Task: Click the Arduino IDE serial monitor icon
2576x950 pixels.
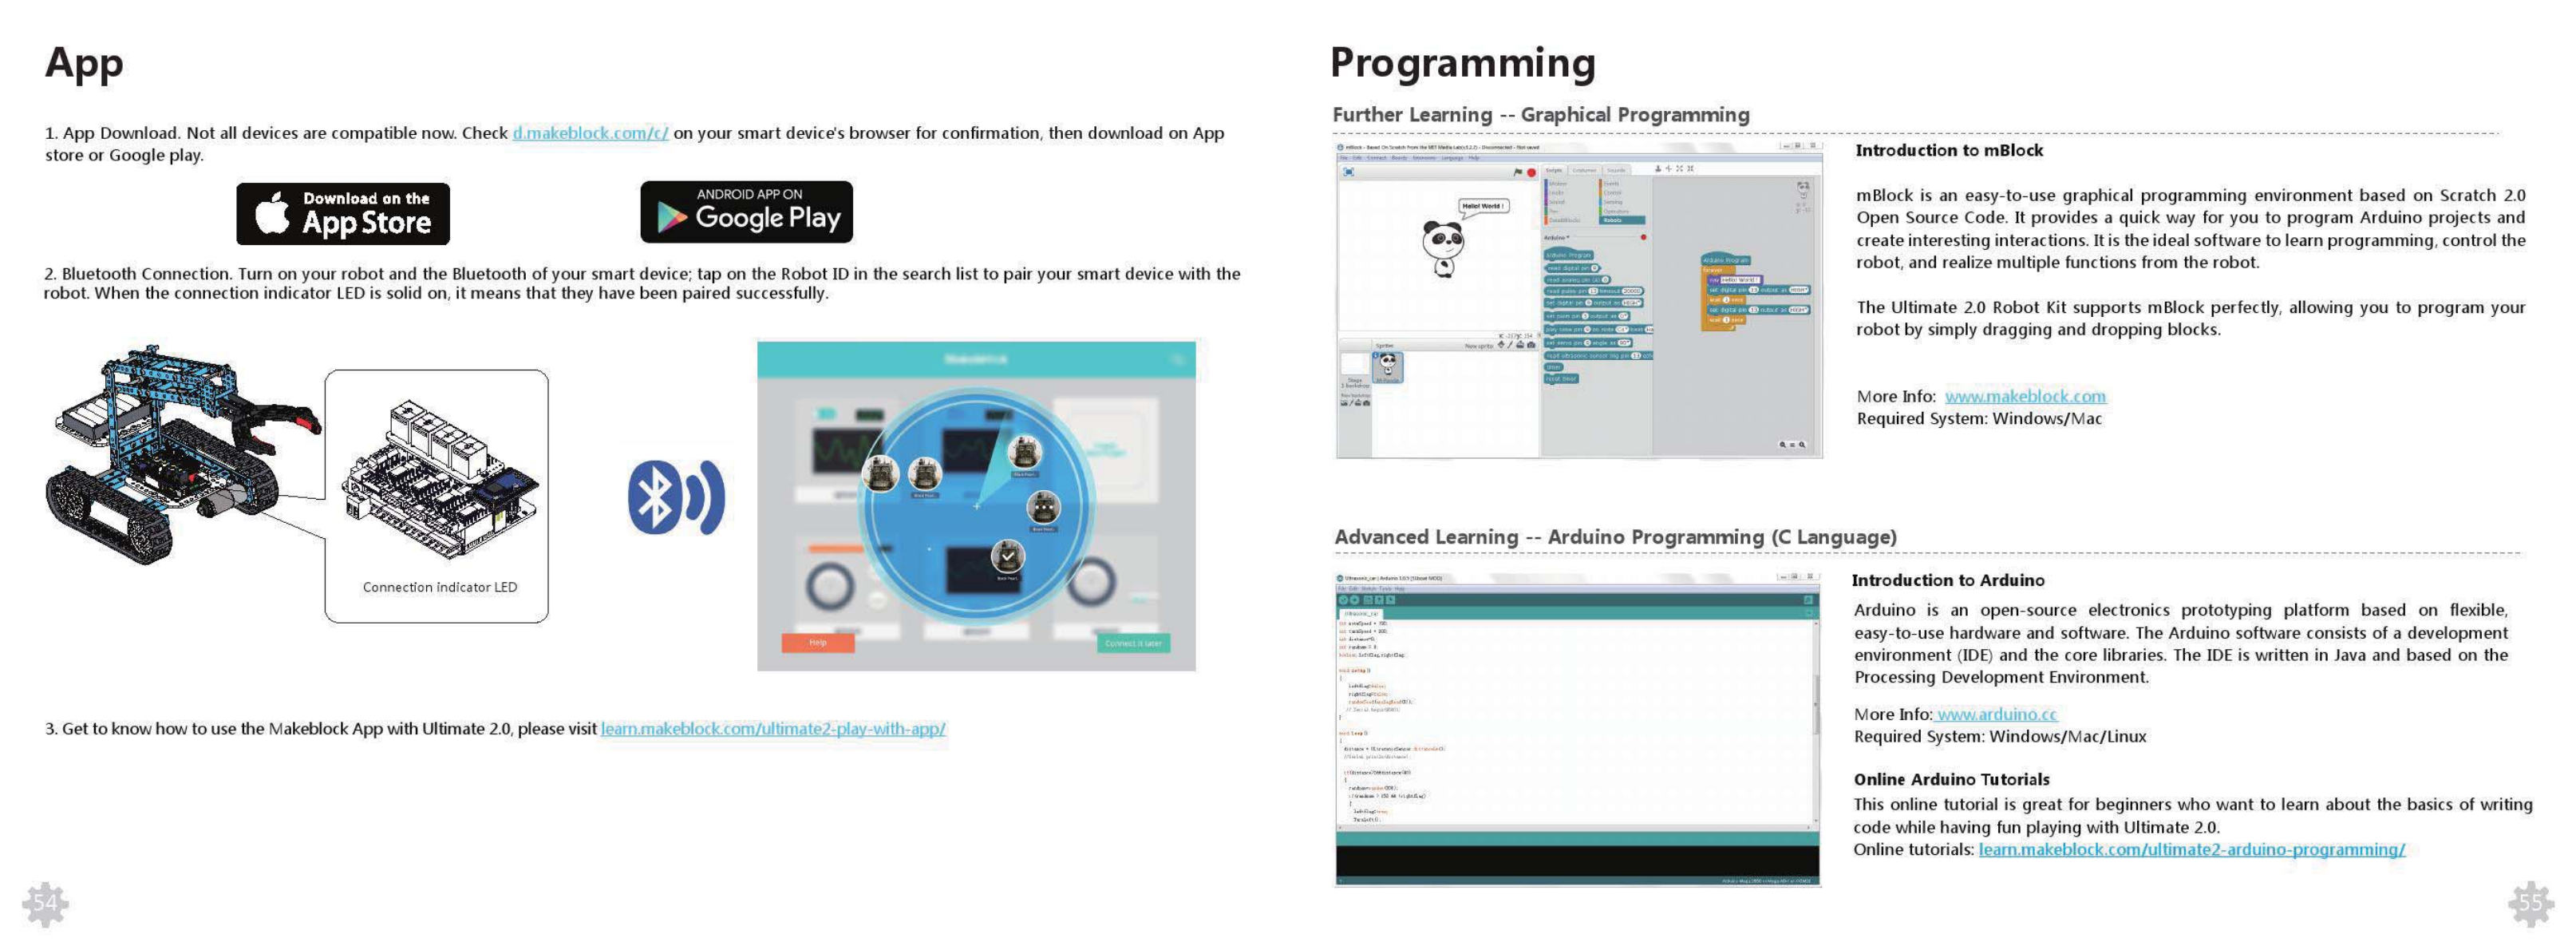Action: (x=1807, y=600)
